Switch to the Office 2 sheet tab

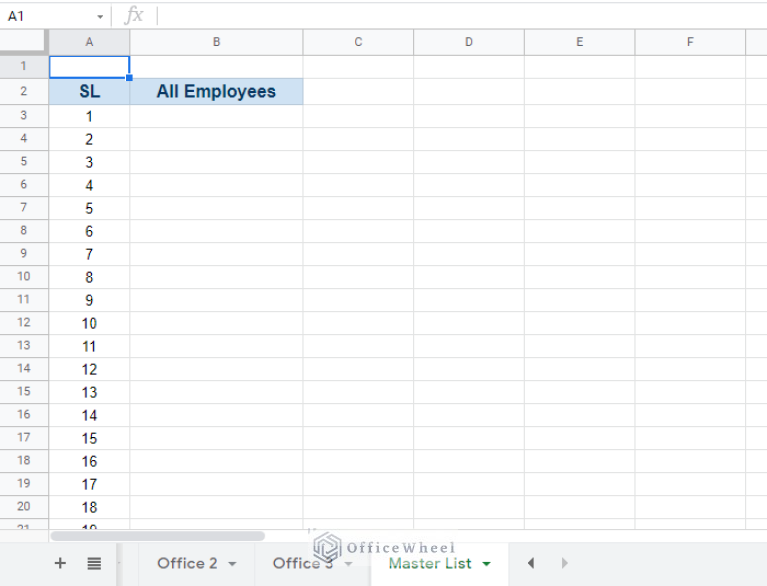(187, 564)
